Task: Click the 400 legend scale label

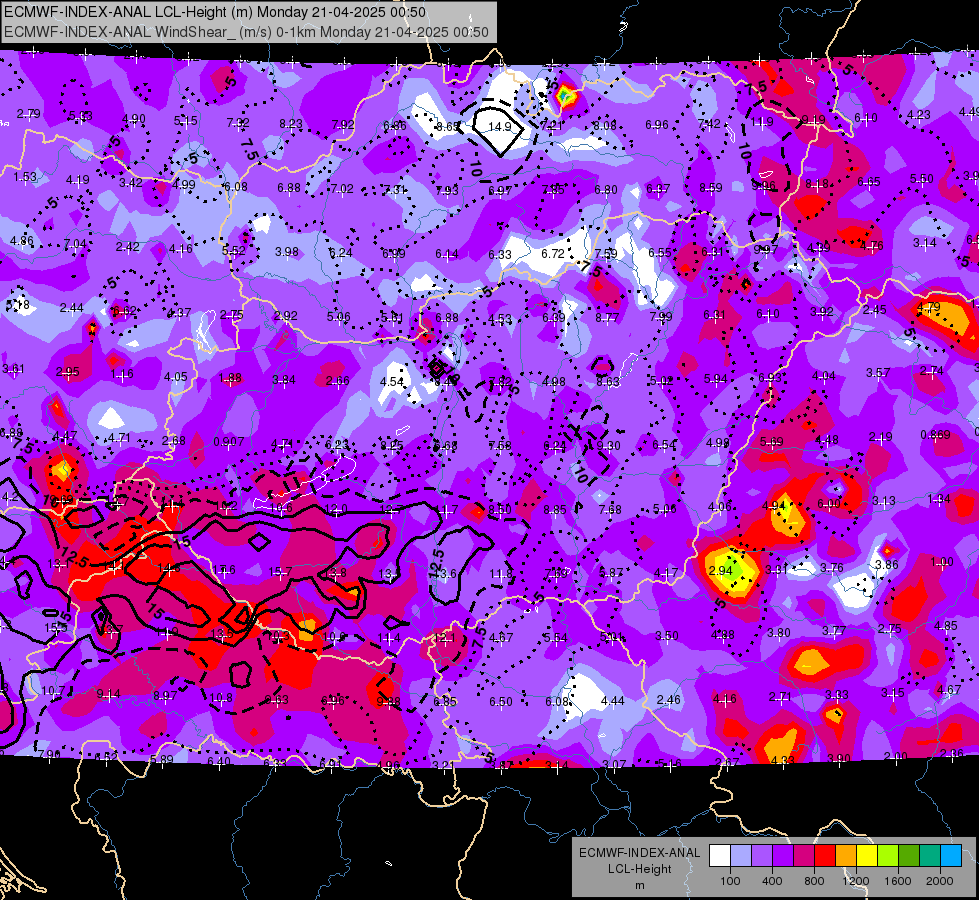Action: coord(772,881)
